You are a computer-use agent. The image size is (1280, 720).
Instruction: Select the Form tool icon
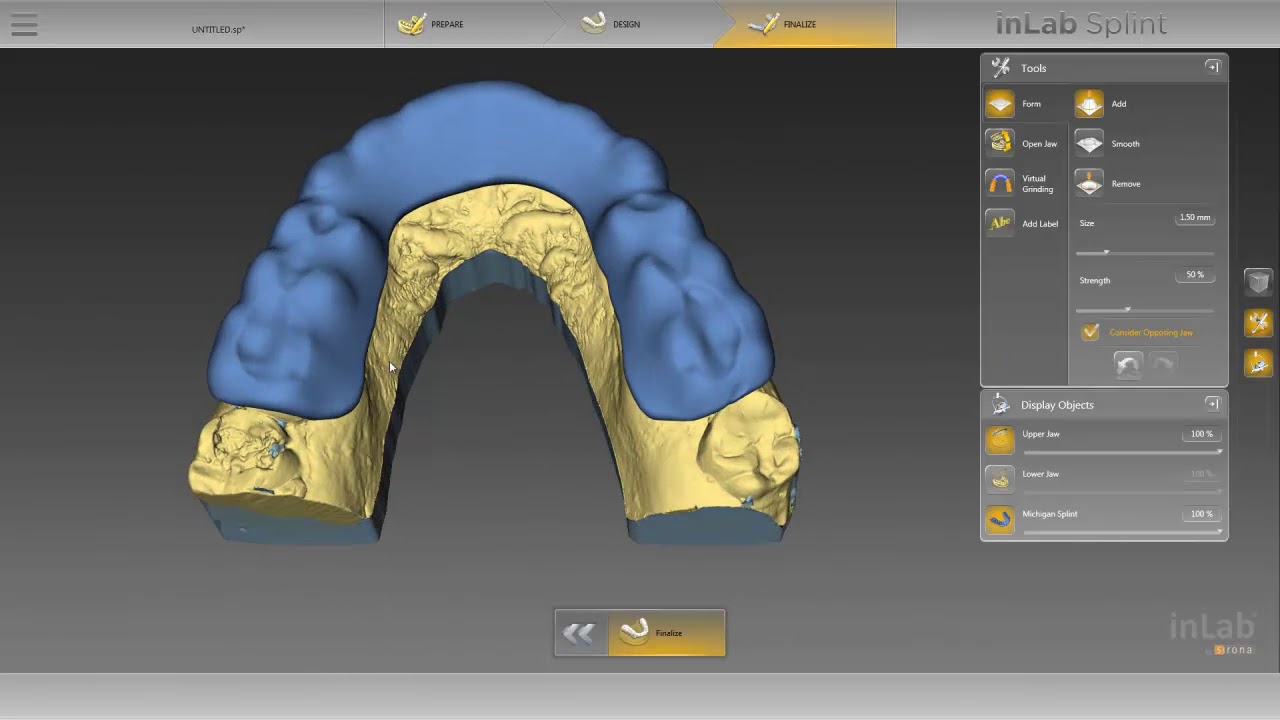point(1000,104)
